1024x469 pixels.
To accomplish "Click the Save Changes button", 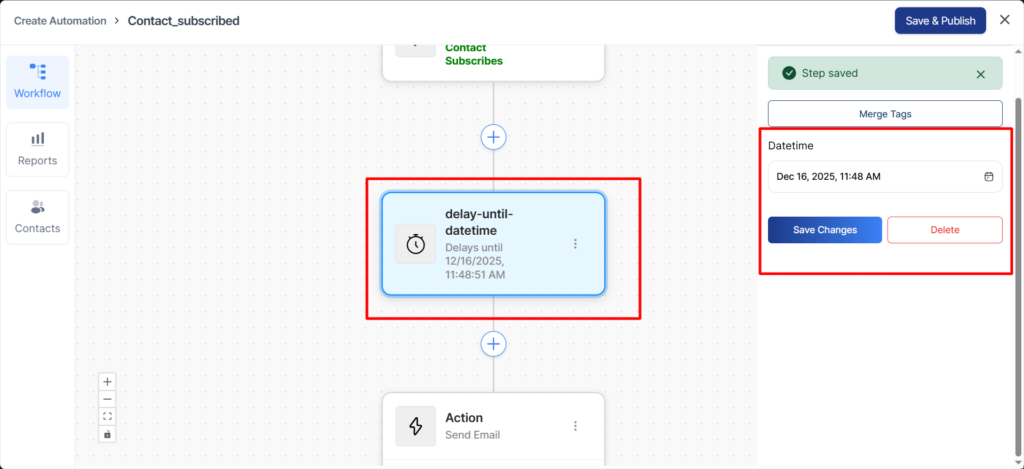I will pos(824,230).
